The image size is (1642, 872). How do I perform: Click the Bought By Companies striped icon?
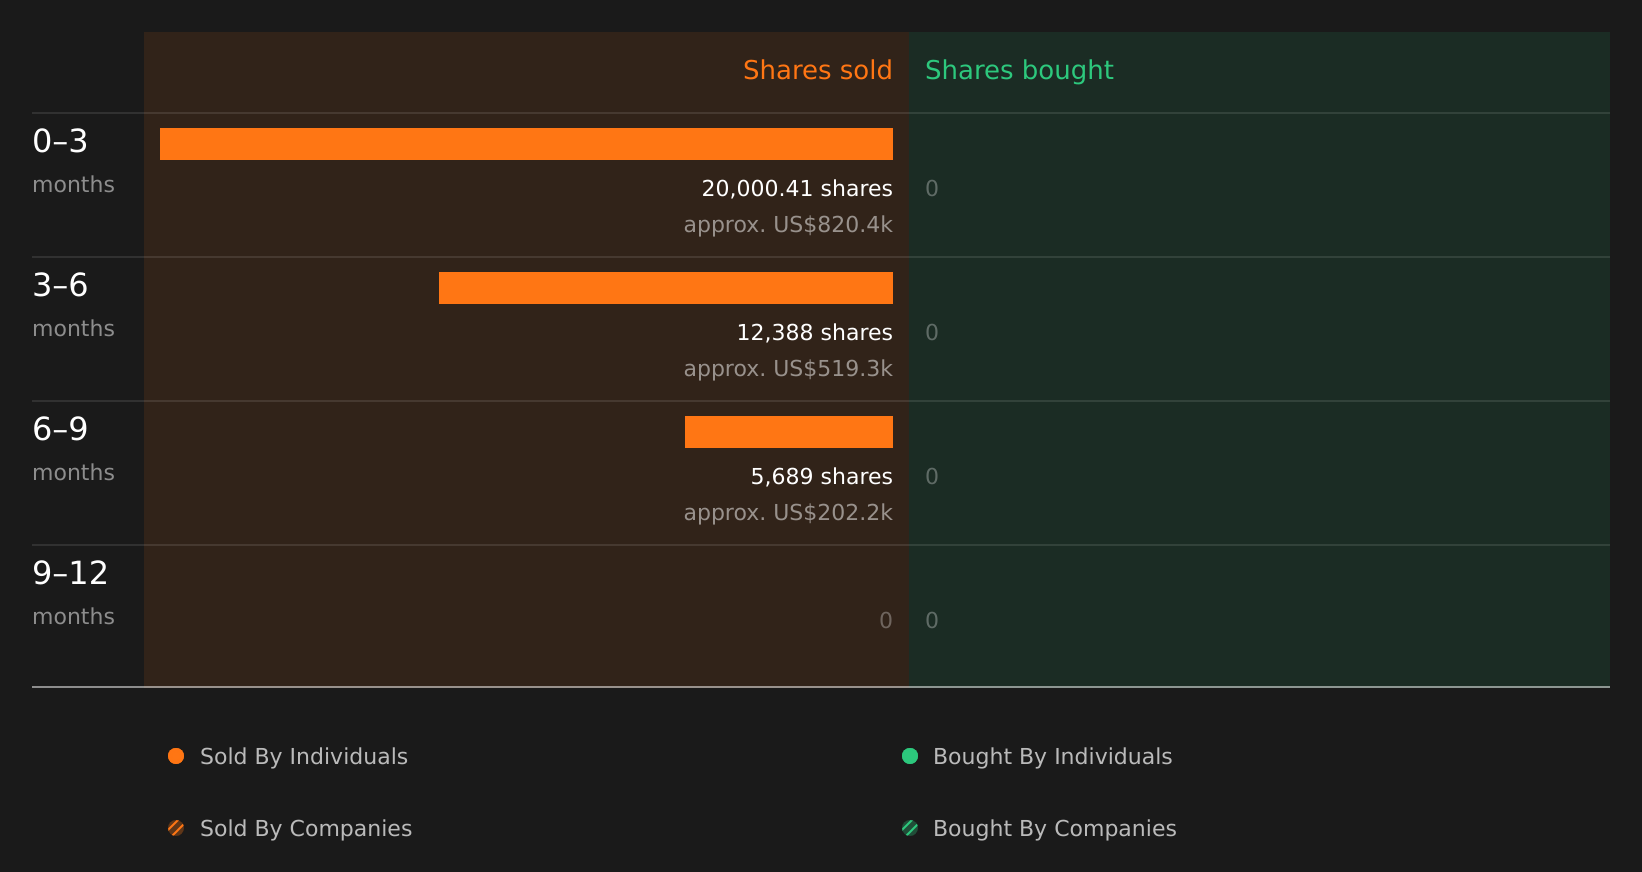point(910,828)
